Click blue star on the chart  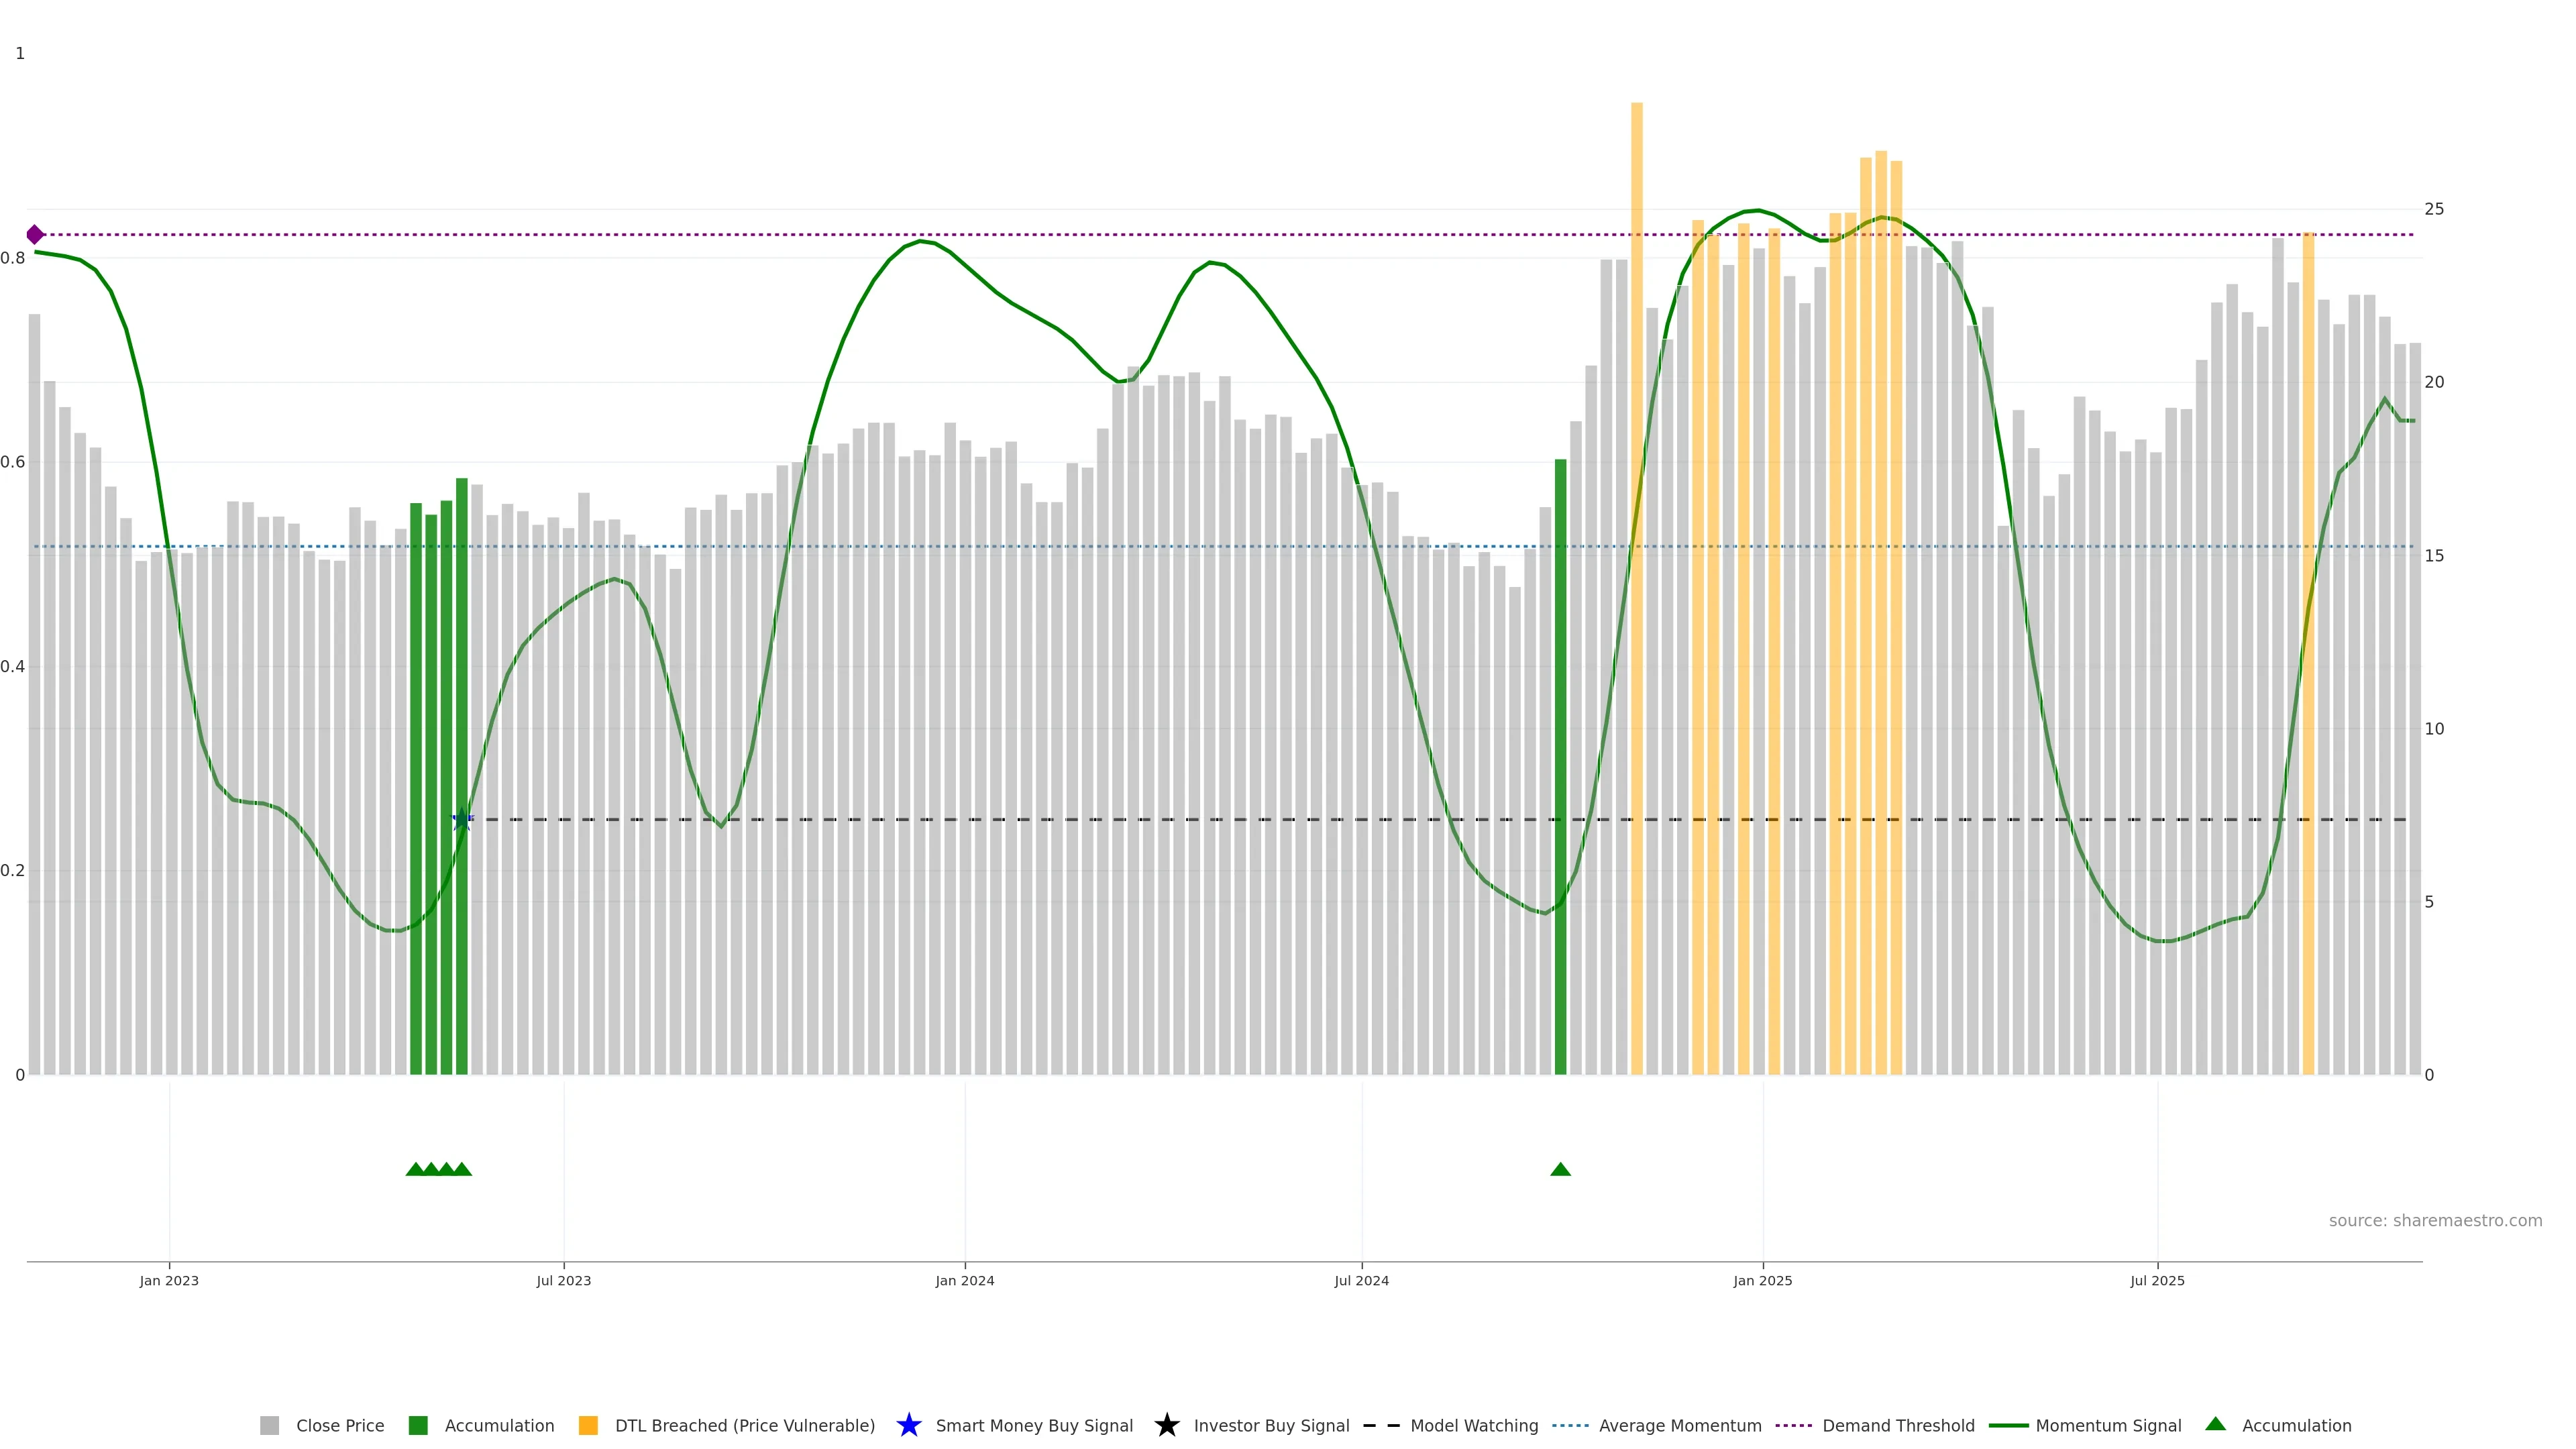click(x=461, y=820)
